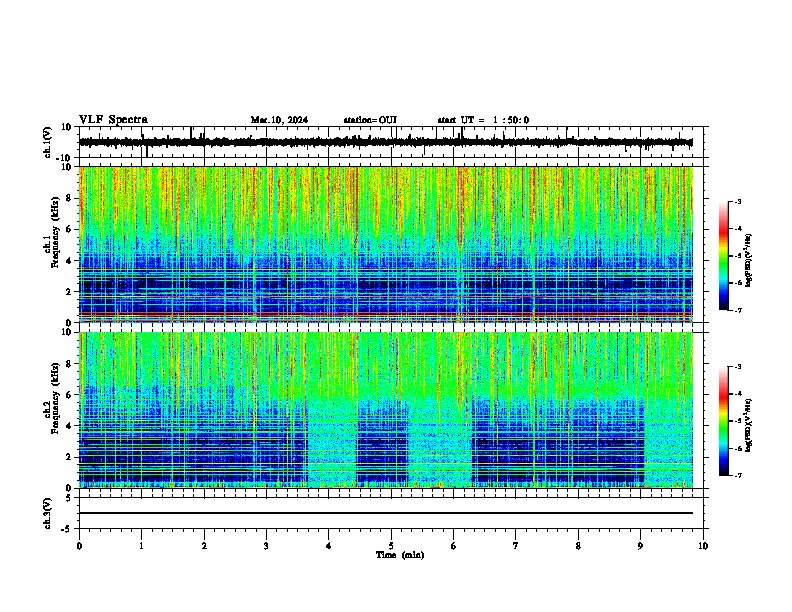Select the "Time (min)" axis label
Viewport: 792px width, 612px height.
click(400, 555)
